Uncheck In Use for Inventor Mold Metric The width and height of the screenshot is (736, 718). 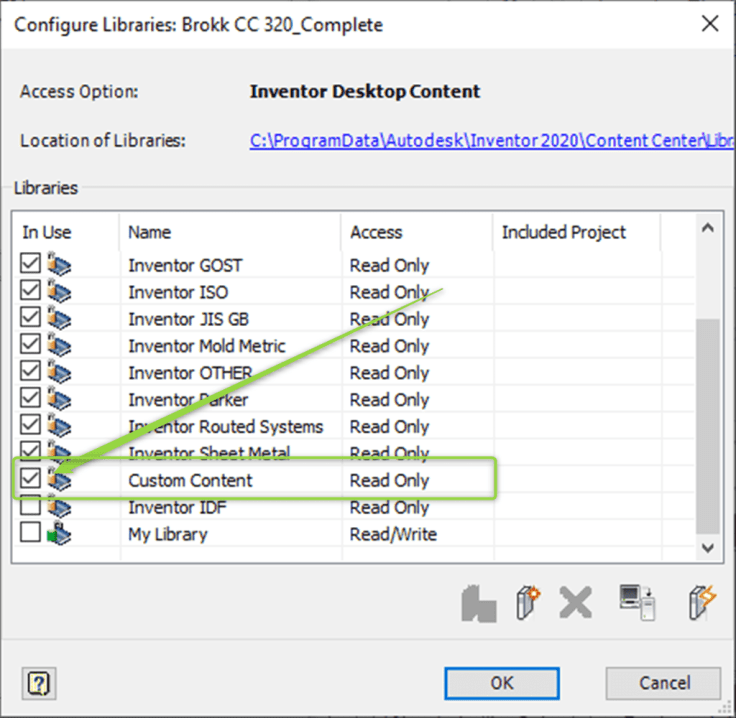31,344
